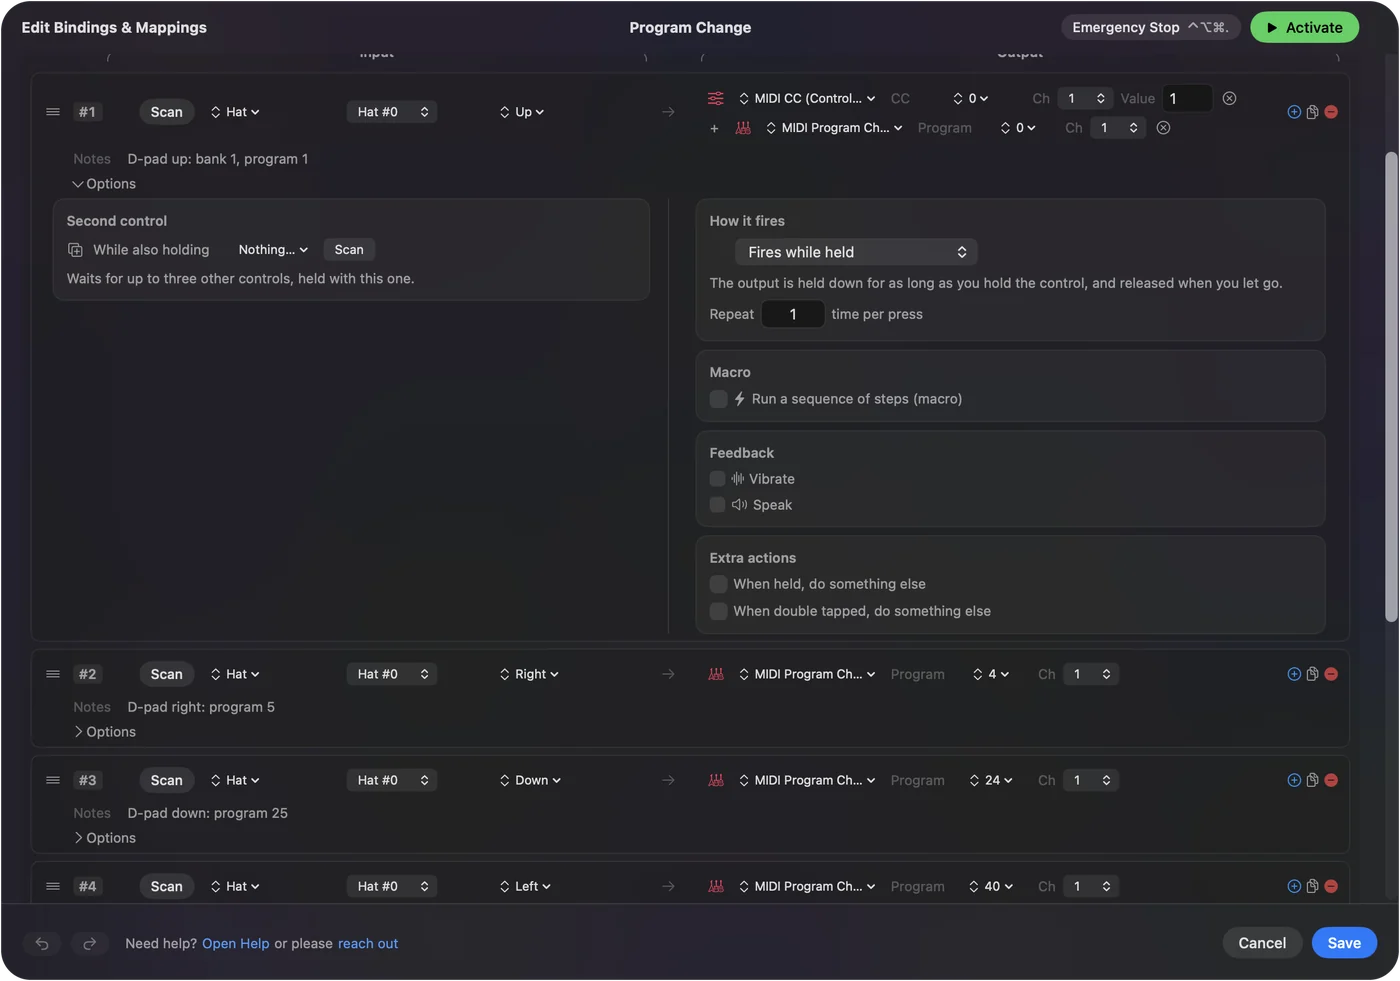This screenshot has height=981, width=1400.
Task: Add a binding after row #1
Action: click(x=1294, y=112)
